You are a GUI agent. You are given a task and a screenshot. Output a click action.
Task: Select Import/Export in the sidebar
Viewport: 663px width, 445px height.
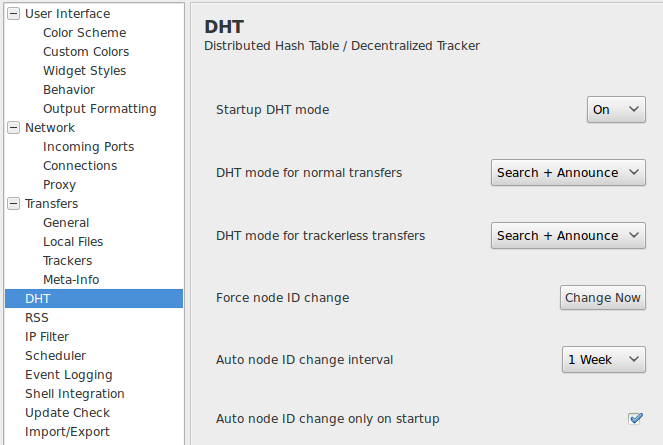(x=67, y=431)
